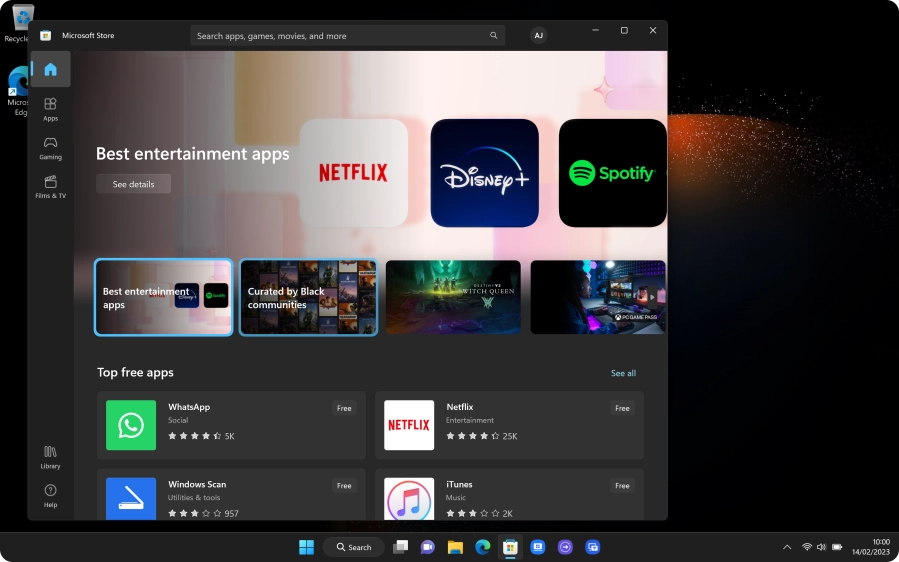Open File Explorer from the taskbar

coord(455,547)
